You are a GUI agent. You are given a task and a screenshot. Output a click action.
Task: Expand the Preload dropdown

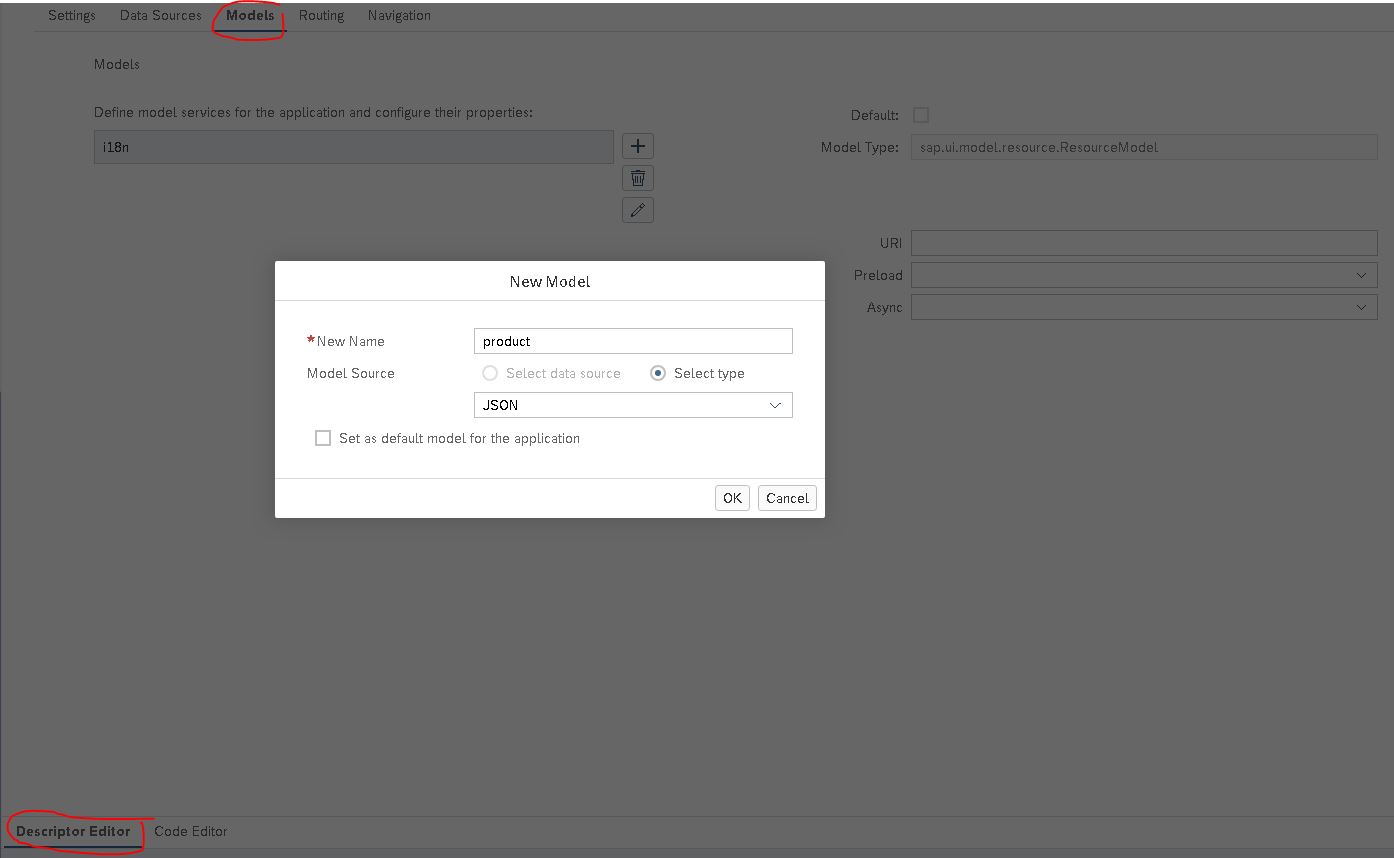(x=1144, y=275)
